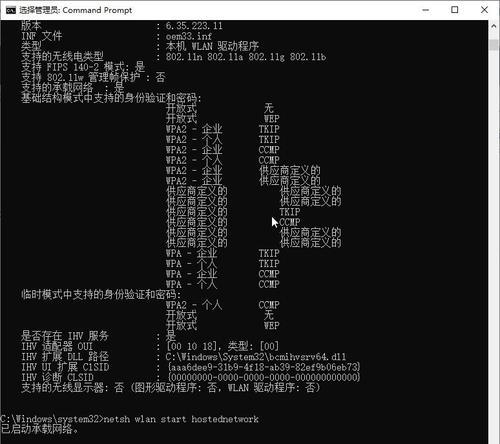
Task: Click the bcmihvsrv64.dll path line
Action: click(x=256, y=357)
